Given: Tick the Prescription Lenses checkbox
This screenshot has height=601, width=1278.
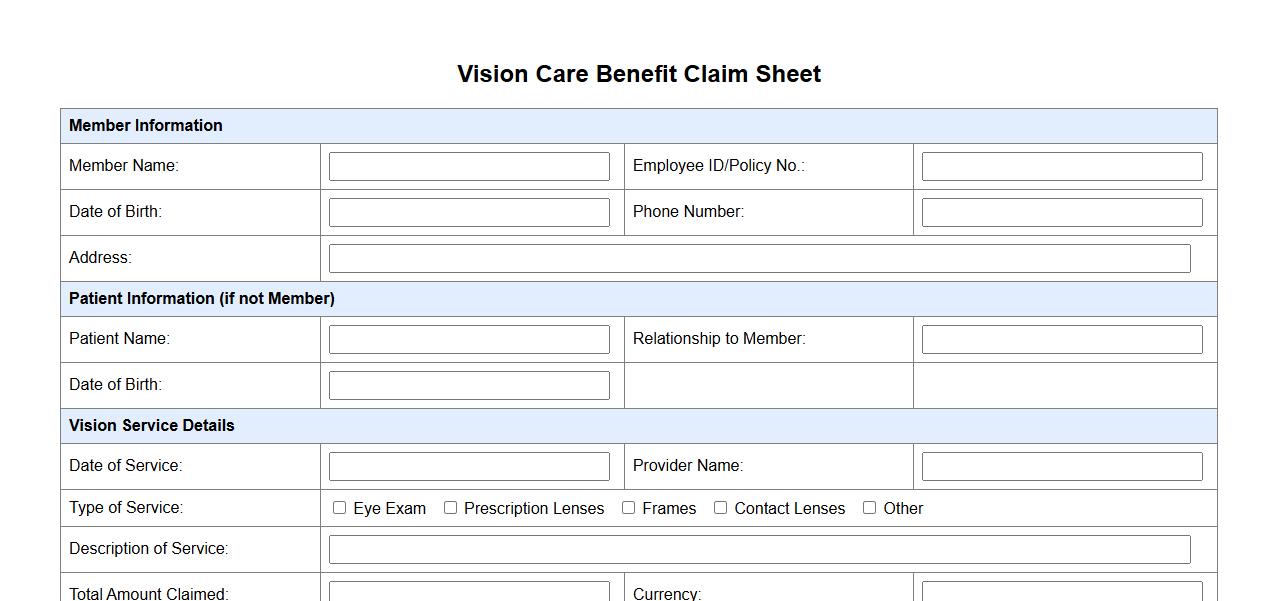Looking at the screenshot, I should 451,508.
